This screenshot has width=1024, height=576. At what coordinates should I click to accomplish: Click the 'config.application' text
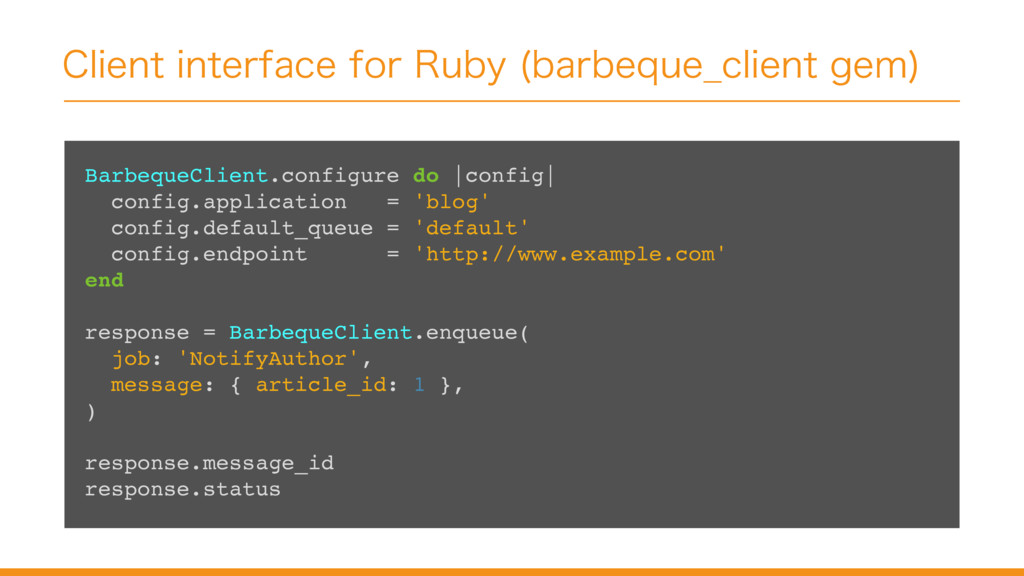pyautogui.click(x=229, y=202)
